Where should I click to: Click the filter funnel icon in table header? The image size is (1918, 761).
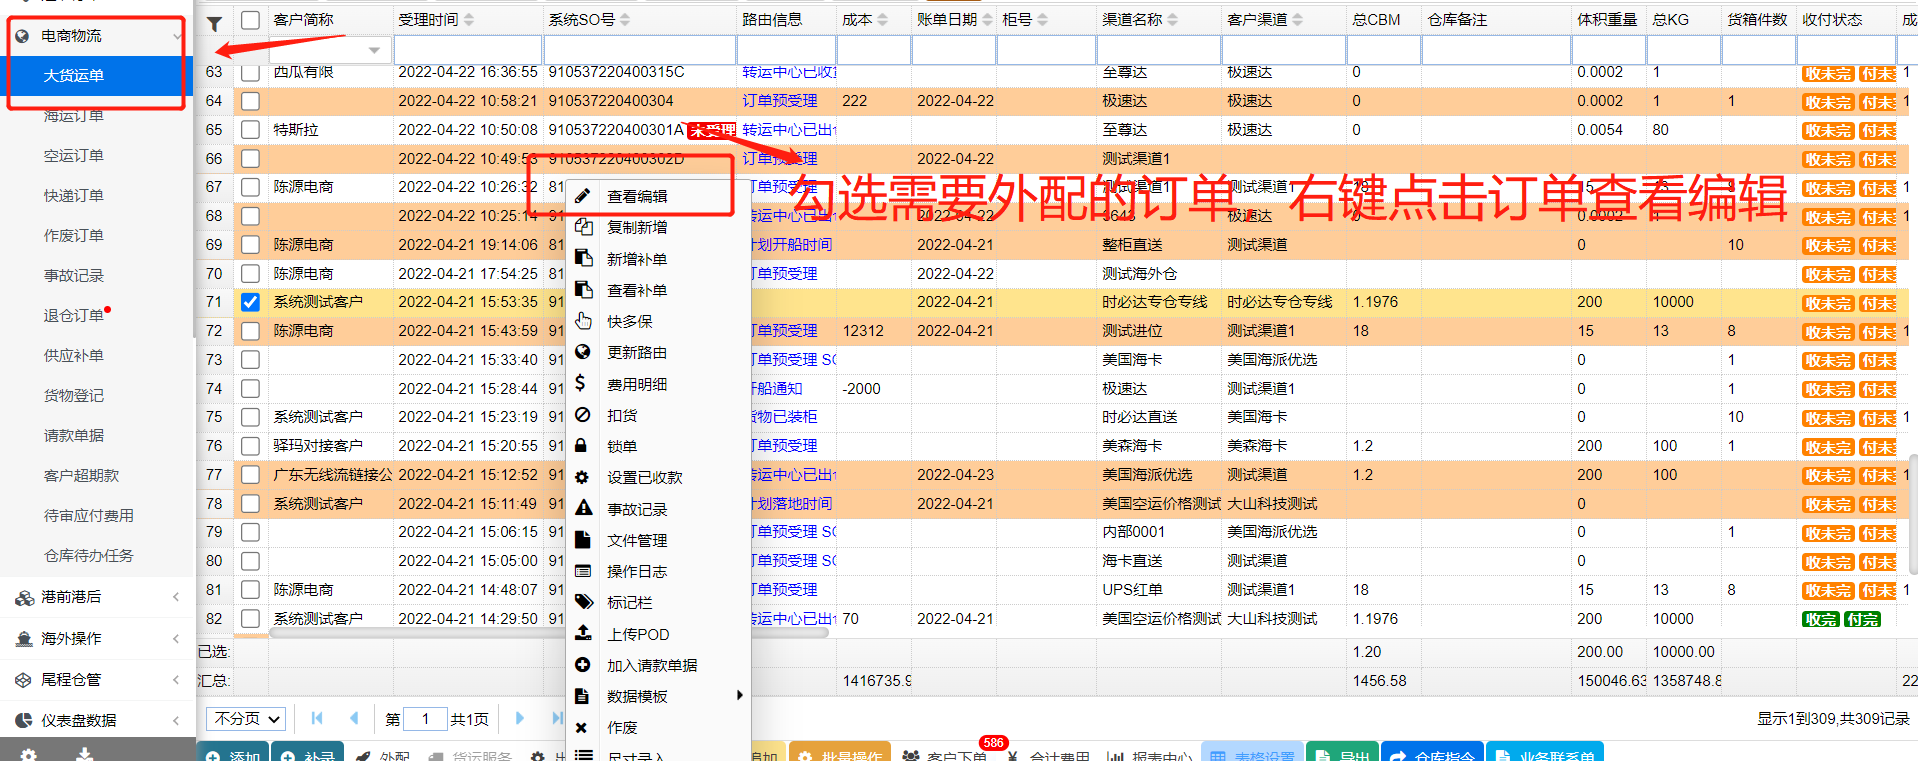214,23
